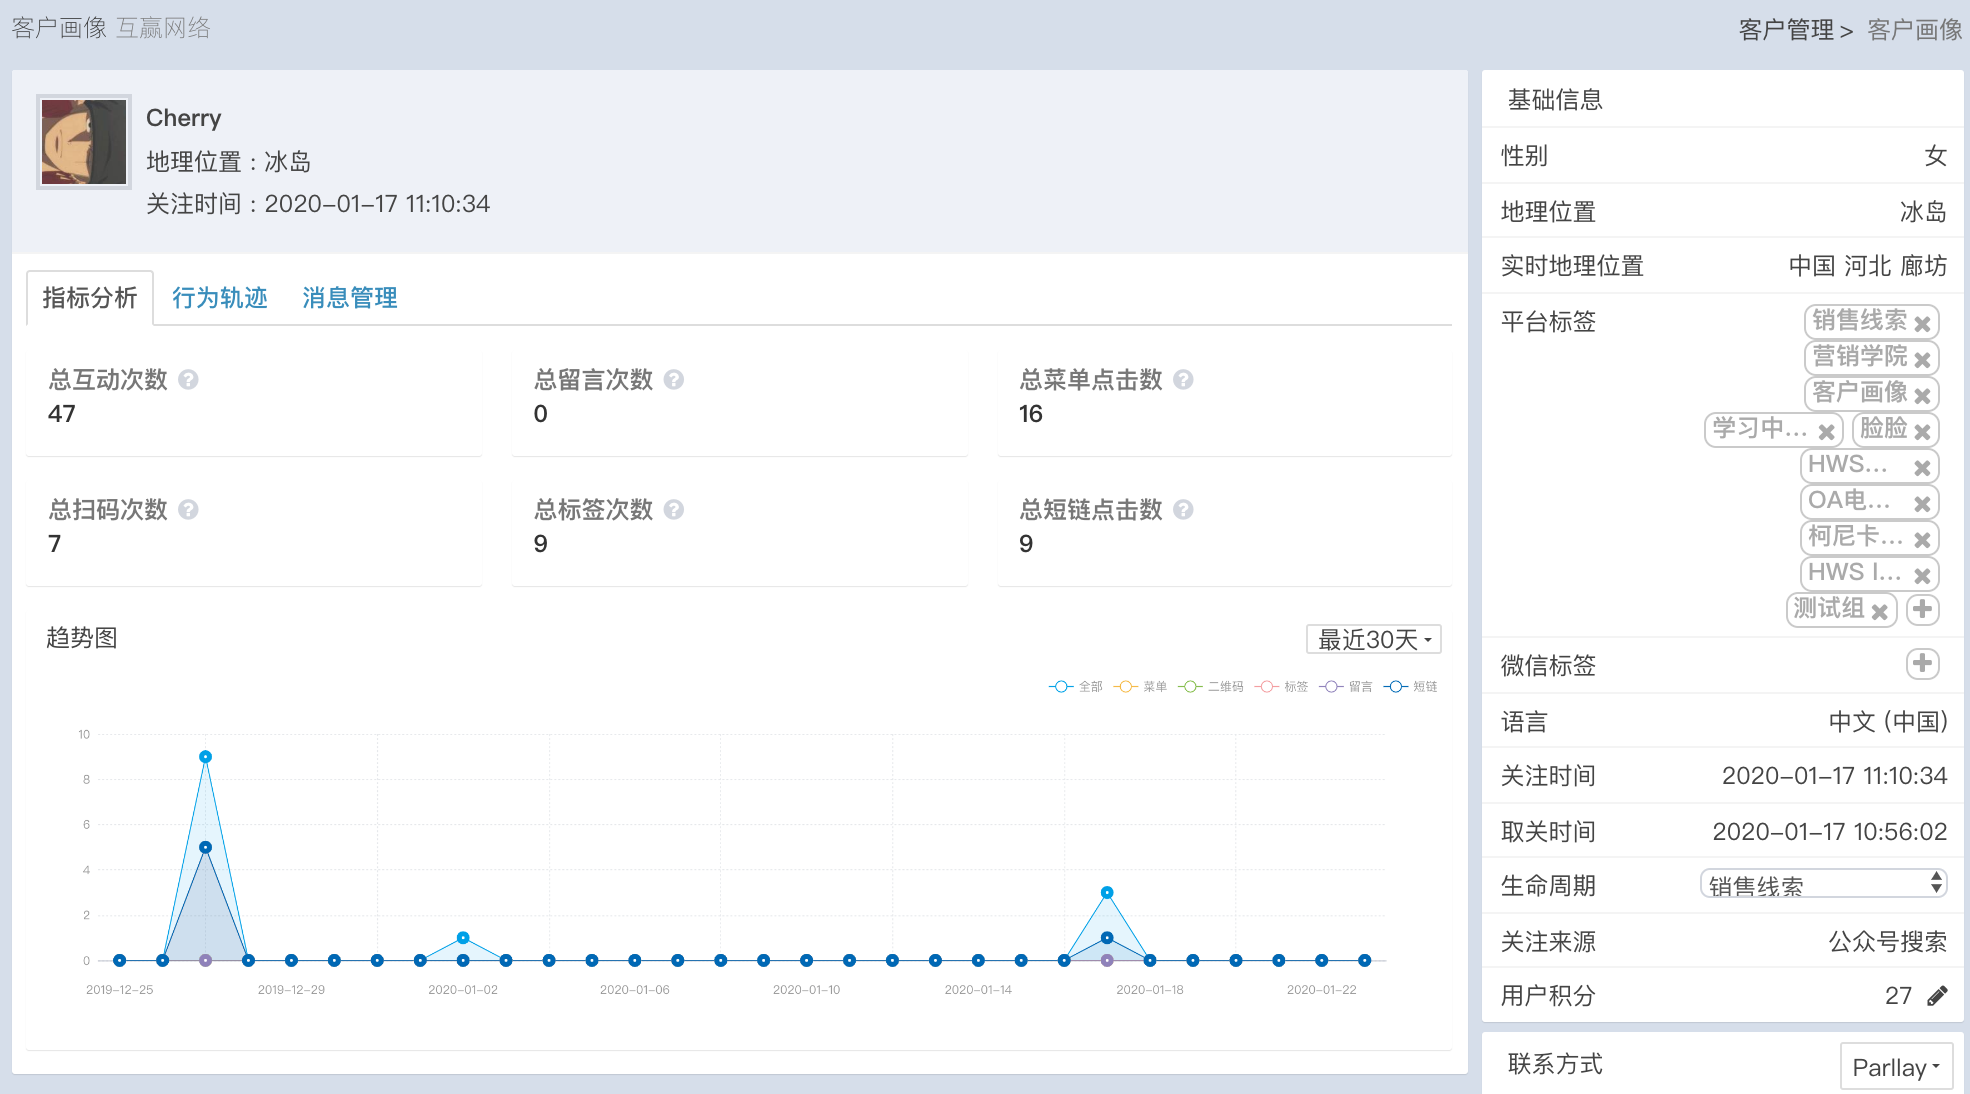Remove the 脸脸 platform tag
The image size is (1970, 1094).
pos(1922,432)
